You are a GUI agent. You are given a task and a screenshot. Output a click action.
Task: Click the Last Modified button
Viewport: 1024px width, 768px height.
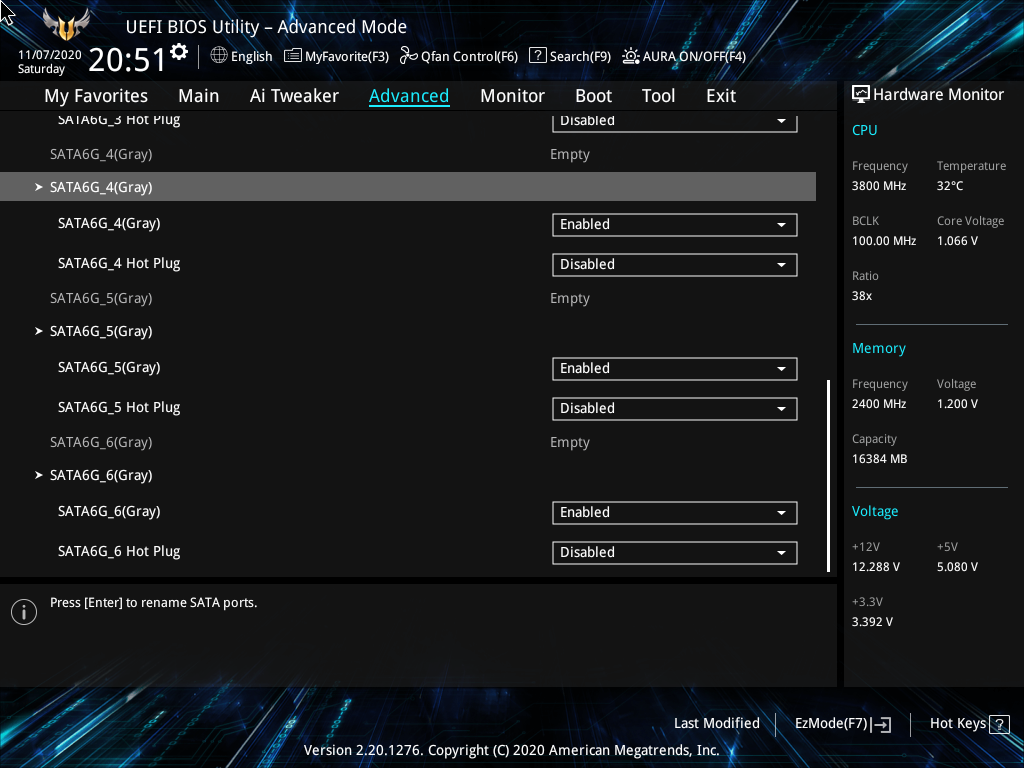(716, 723)
